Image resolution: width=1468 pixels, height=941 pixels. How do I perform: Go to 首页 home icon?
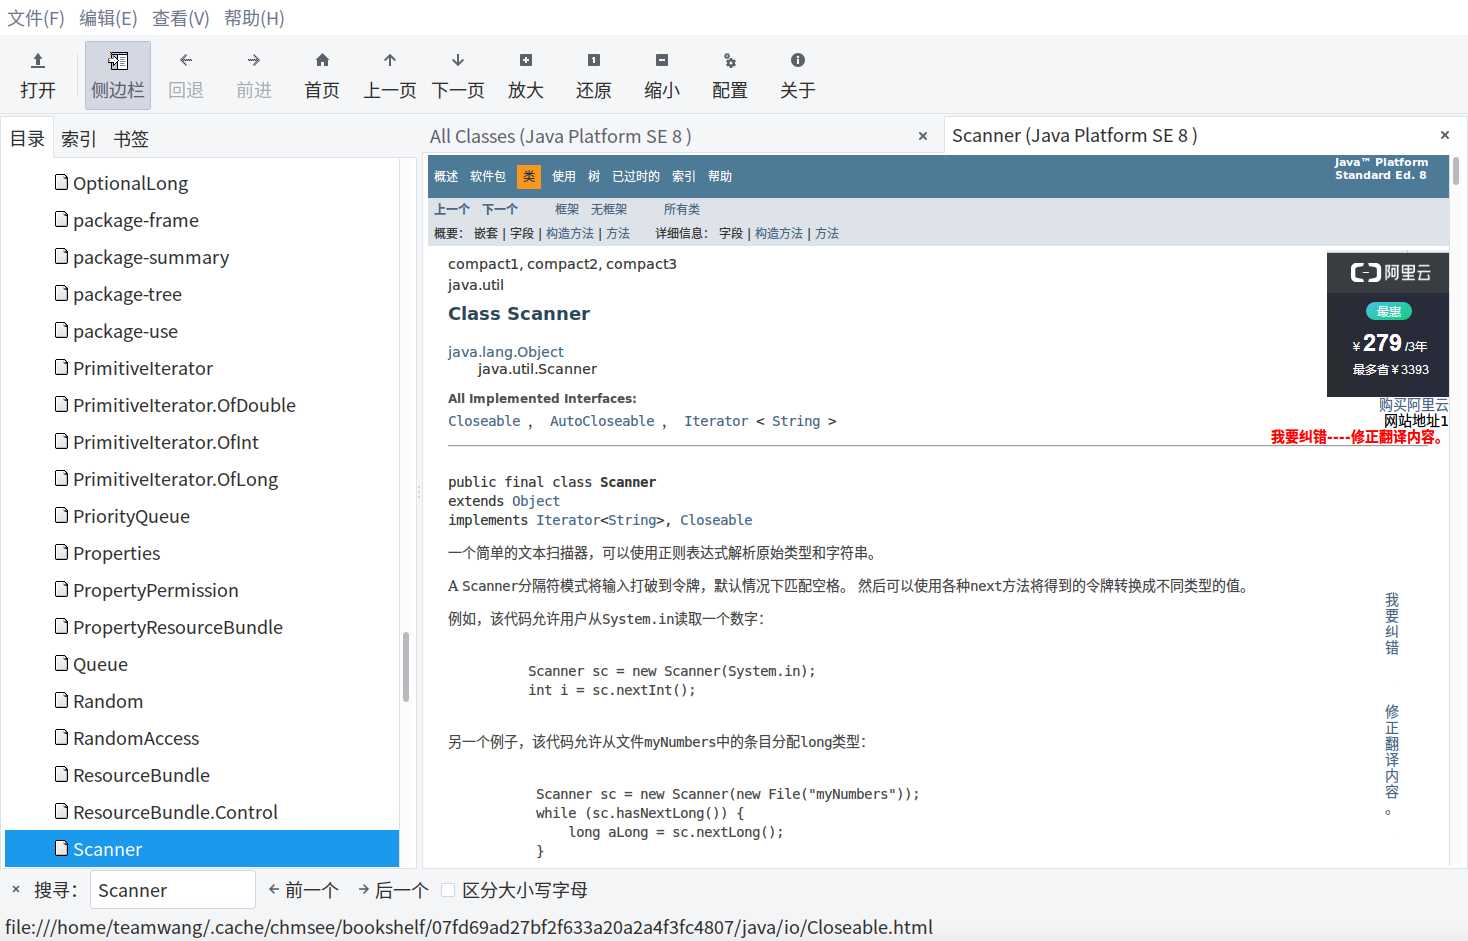(322, 61)
